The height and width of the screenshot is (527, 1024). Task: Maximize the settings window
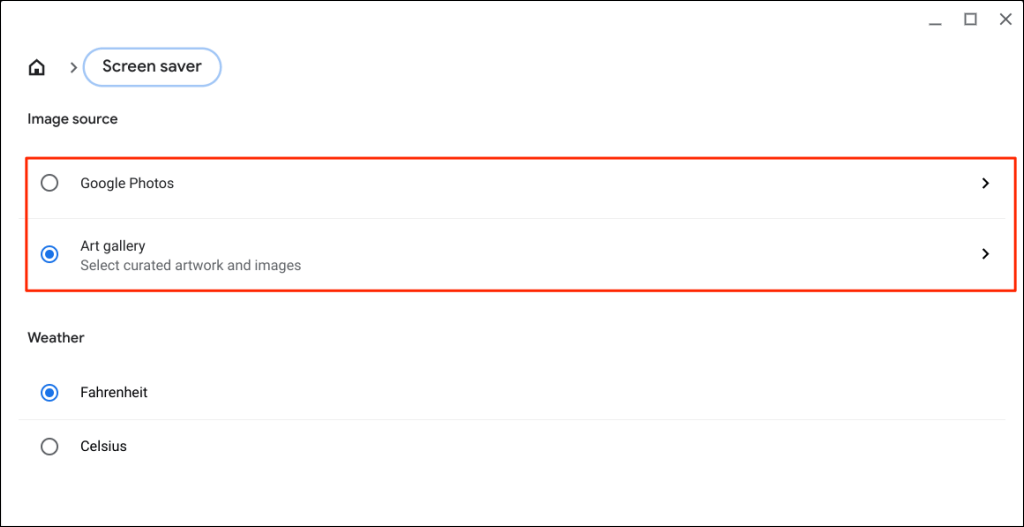click(970, 19)
